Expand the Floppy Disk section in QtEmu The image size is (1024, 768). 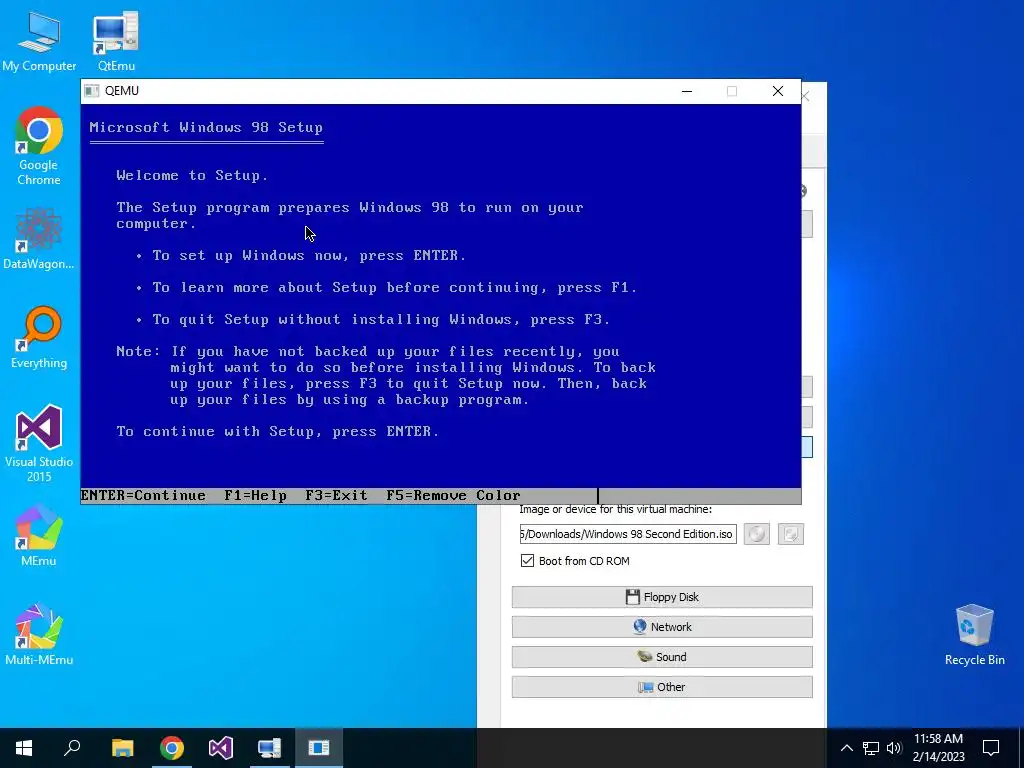662,597
